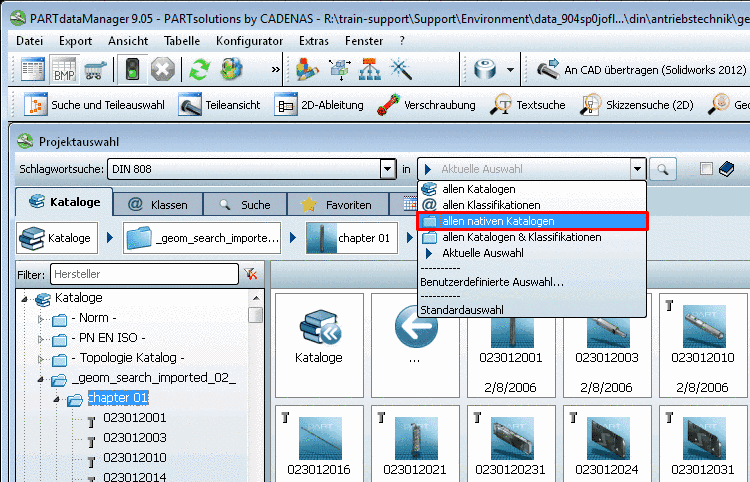The height and width of the screenshot is (482, 750).
Task: Choose Standardauswahl option
Action: (x=532, y=310)
